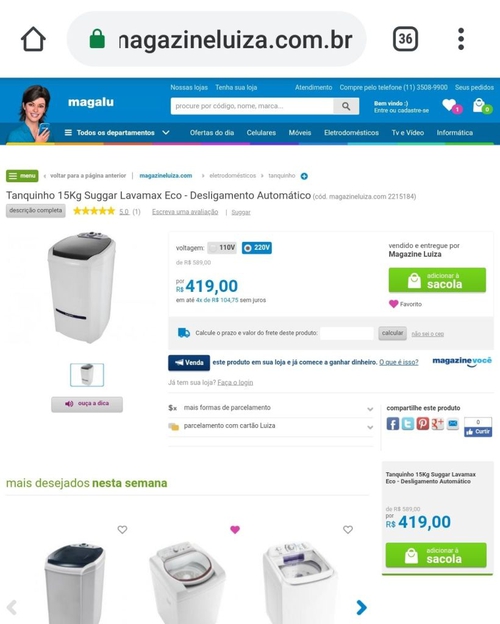
Task: Expand mais formas de parcelamento
Action: click(271, 408)
